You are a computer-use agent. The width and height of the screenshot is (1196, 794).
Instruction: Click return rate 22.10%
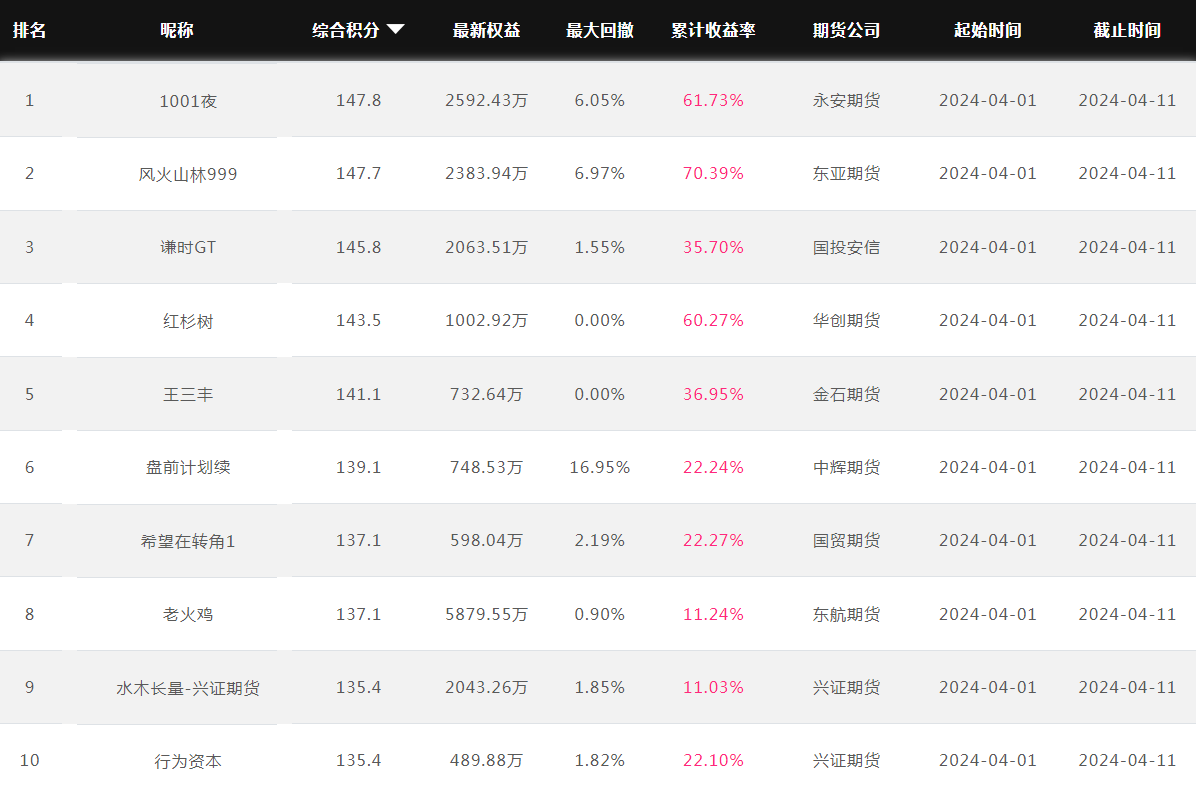(x=713, y=760)
